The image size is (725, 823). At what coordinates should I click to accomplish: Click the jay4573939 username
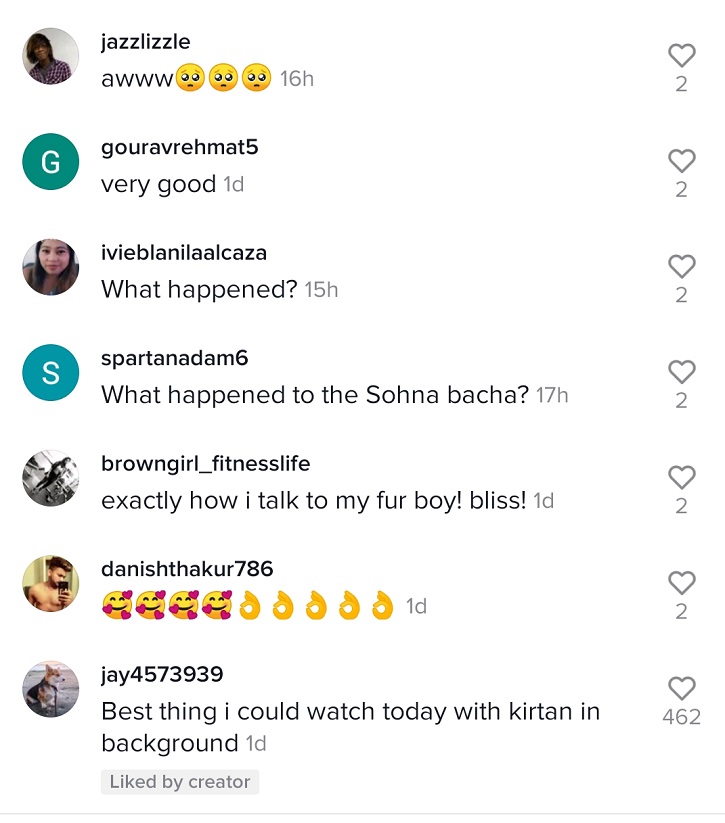162,675
